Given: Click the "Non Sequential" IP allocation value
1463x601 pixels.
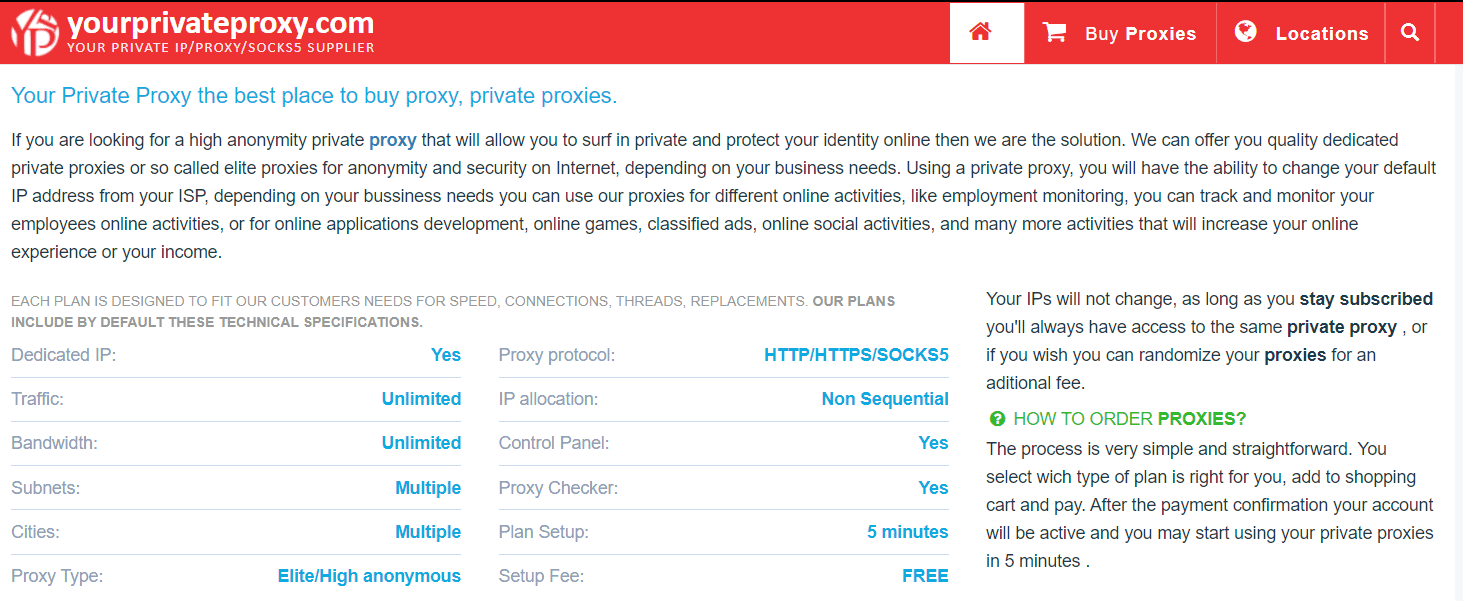Looking at the screenshot, I should [884, 399].
